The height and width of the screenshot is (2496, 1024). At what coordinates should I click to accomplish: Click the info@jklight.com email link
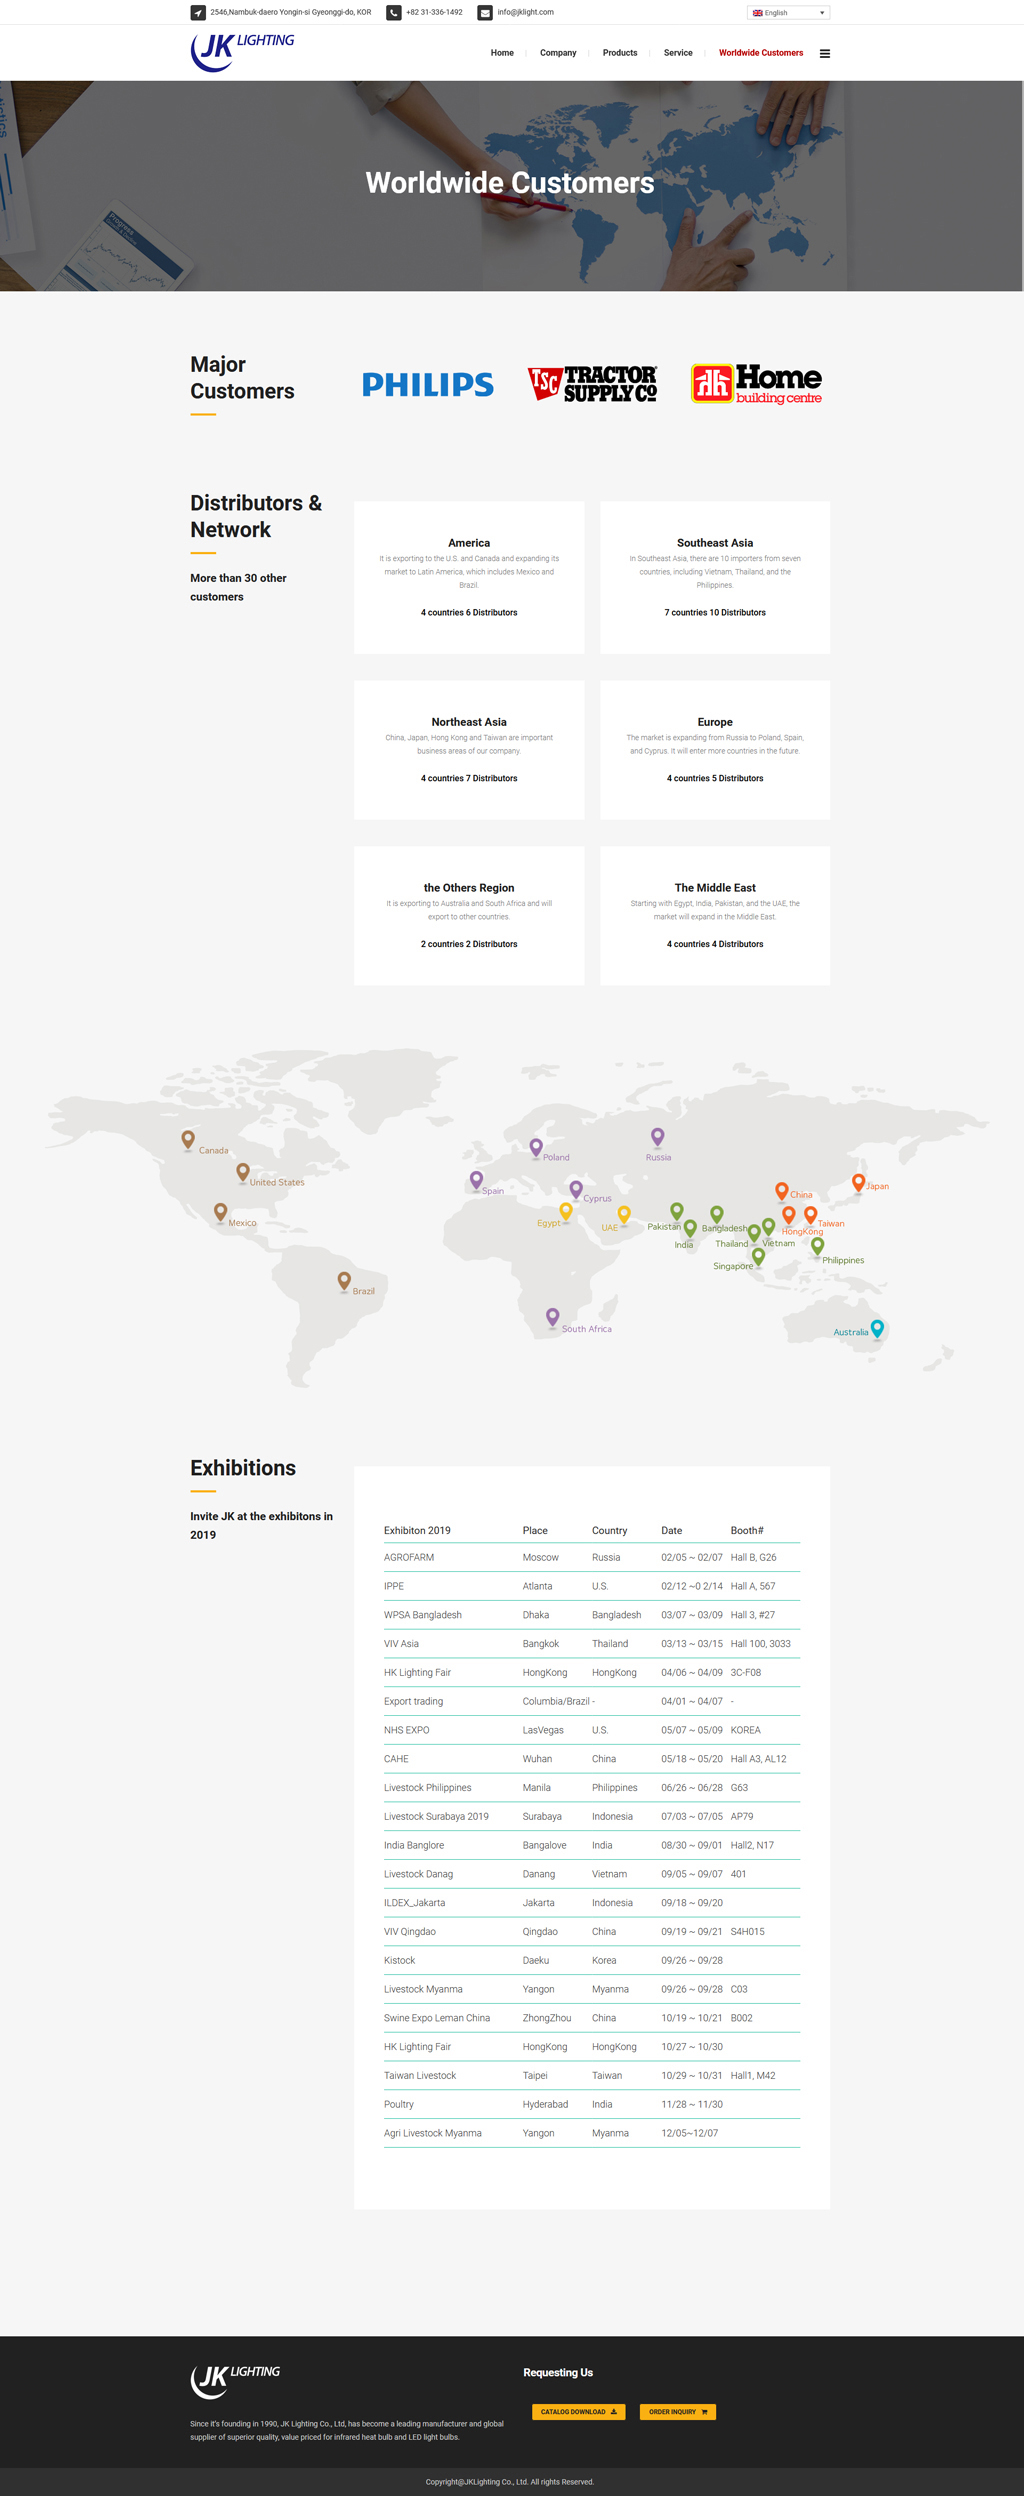(x=525, y=13)
